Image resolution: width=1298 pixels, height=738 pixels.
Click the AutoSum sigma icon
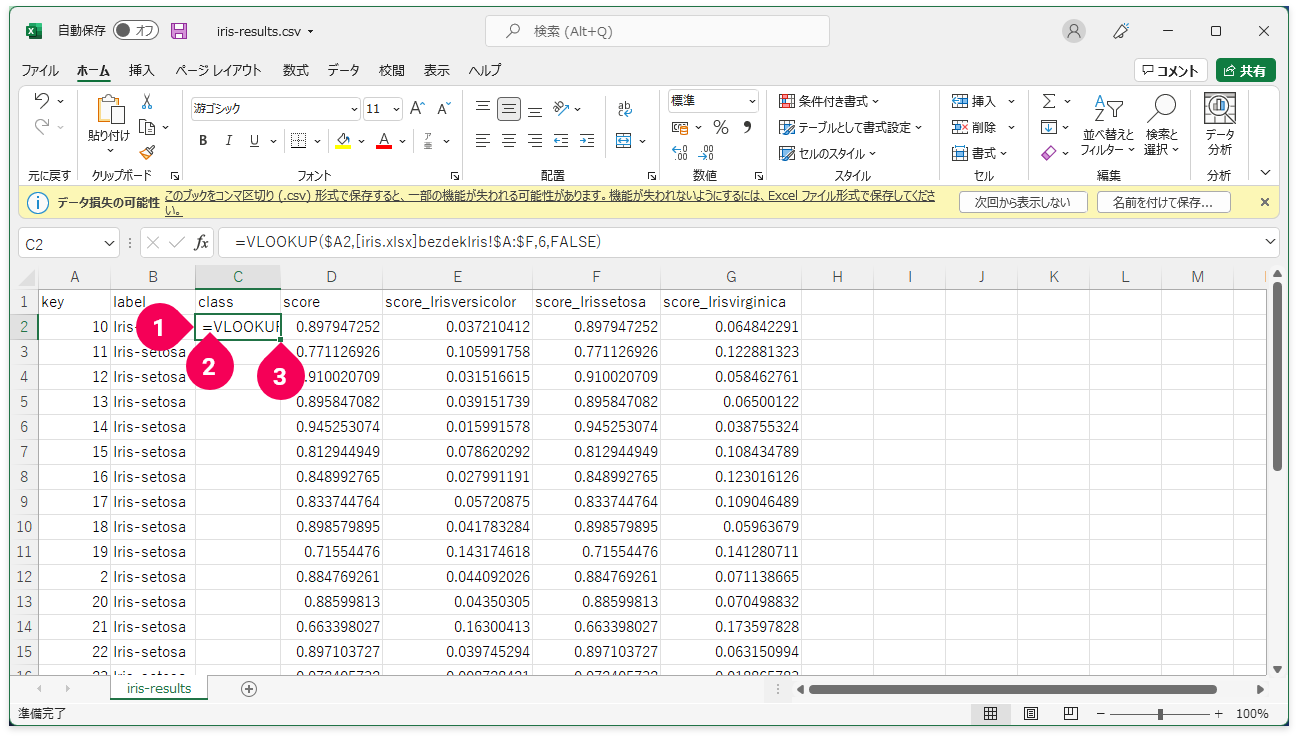[1049, 101]
